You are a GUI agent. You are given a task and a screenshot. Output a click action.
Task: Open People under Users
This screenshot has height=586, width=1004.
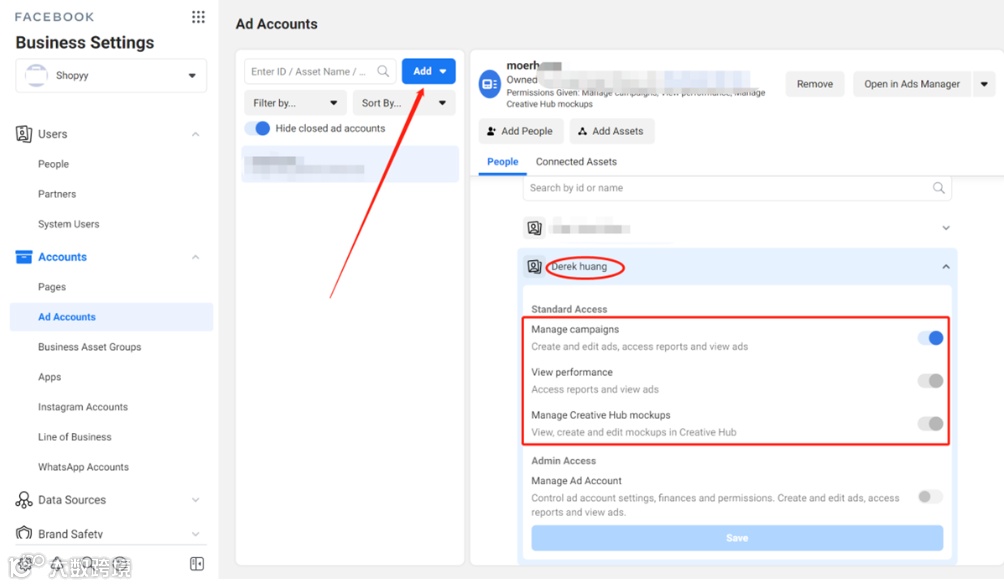[53, 164]
